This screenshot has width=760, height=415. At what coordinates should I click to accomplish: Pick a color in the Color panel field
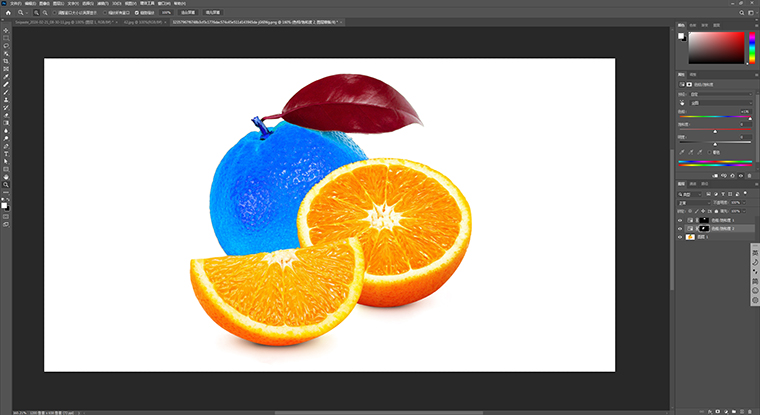click(718, 47)
